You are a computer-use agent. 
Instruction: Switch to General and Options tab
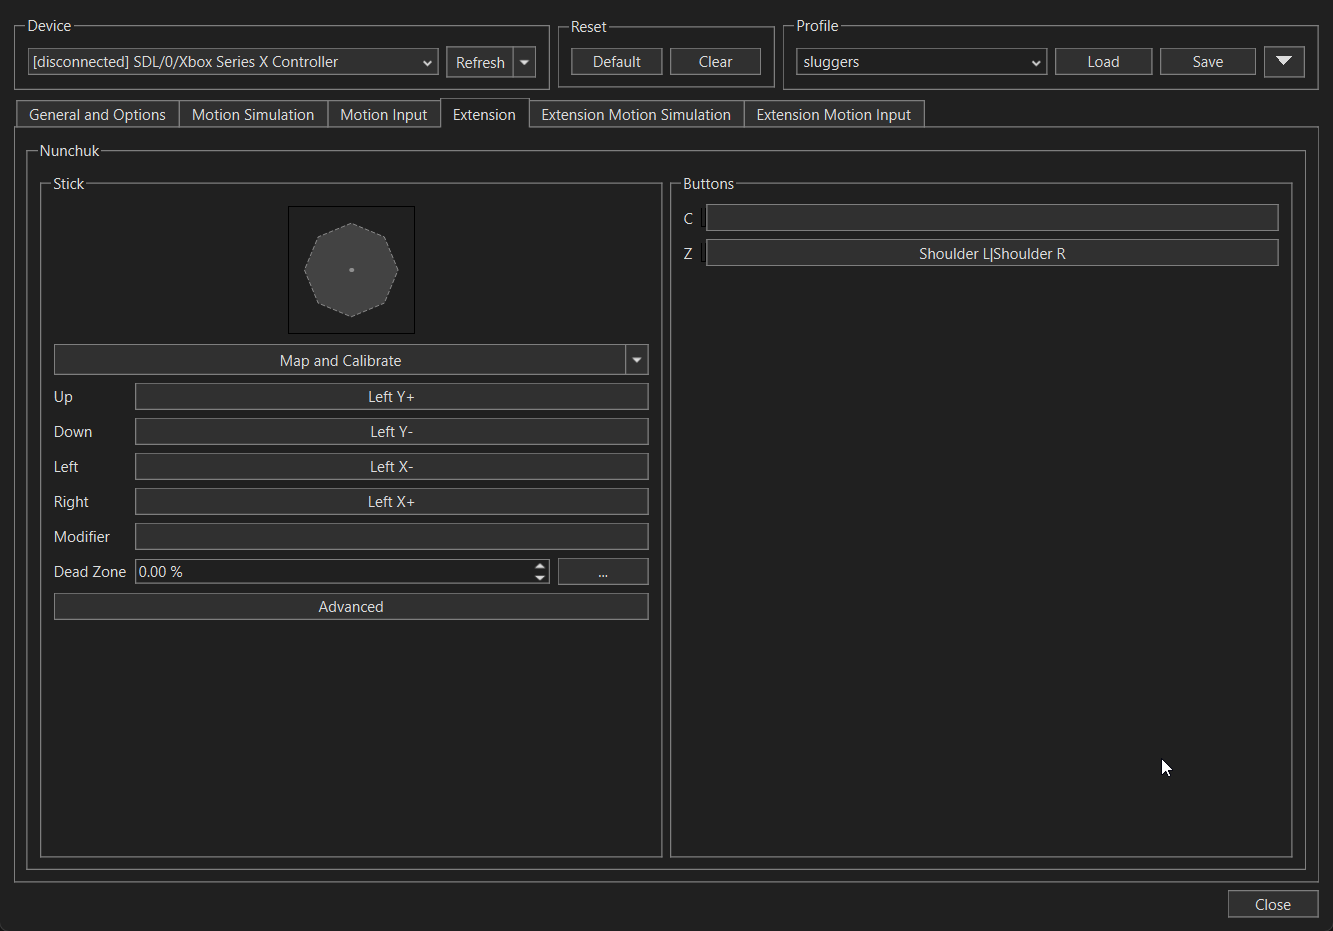pos(97,115)
